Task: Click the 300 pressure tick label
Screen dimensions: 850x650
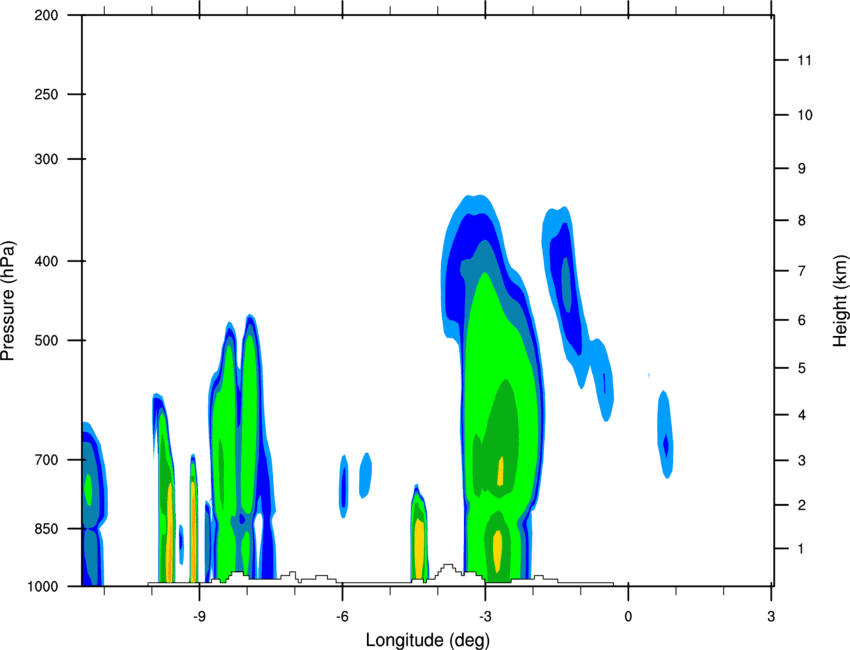Action: coord(46,159)
